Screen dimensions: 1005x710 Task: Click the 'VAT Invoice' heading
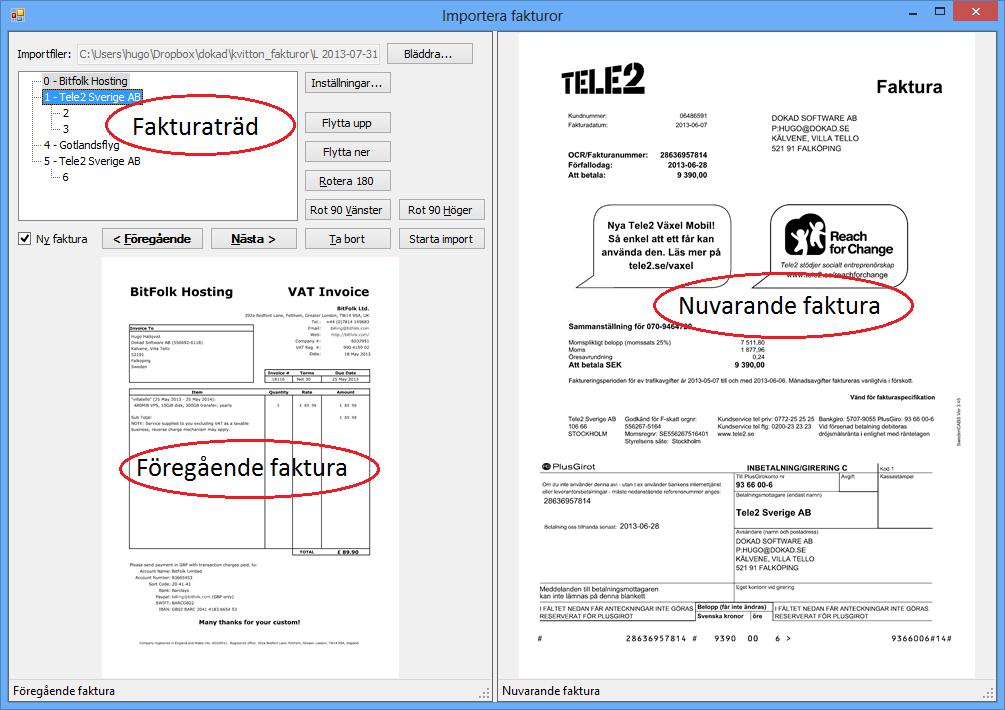coord(328,292)
